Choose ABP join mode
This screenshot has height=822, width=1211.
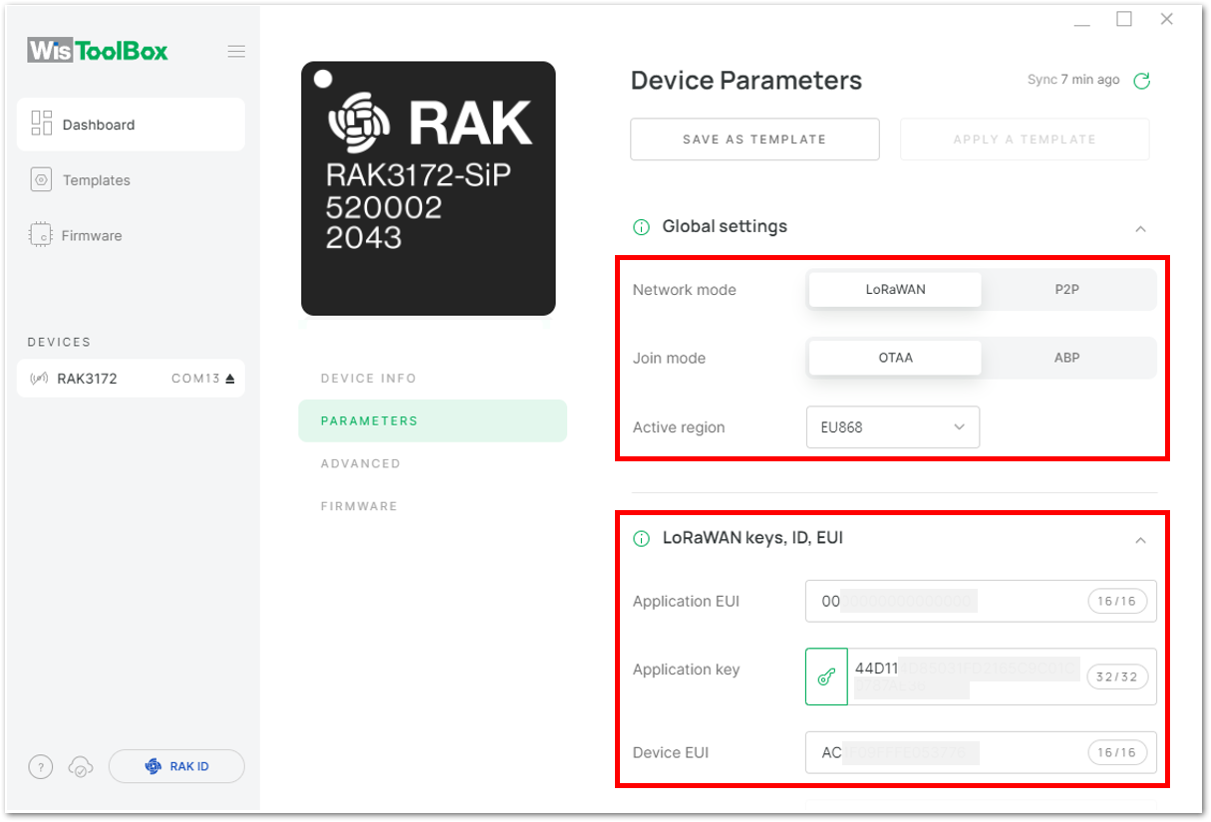point(1067,358)
